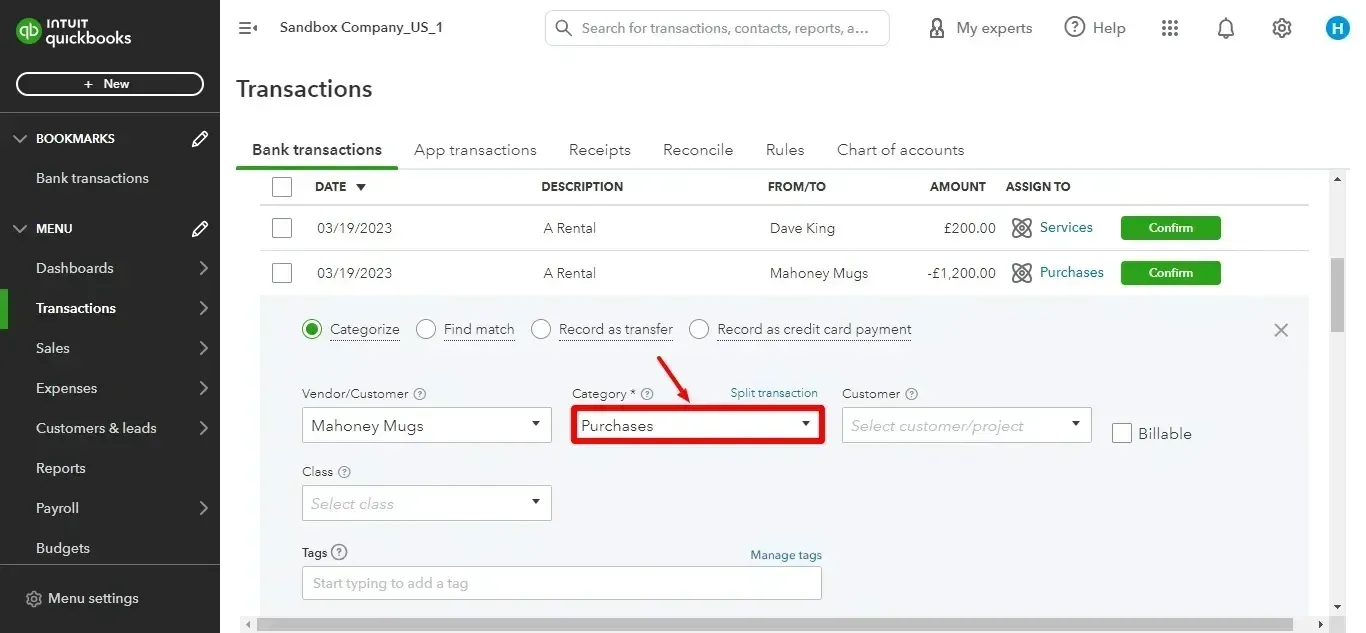
Task: Open the apps grid icon
Action: [x=1170, y=28]
